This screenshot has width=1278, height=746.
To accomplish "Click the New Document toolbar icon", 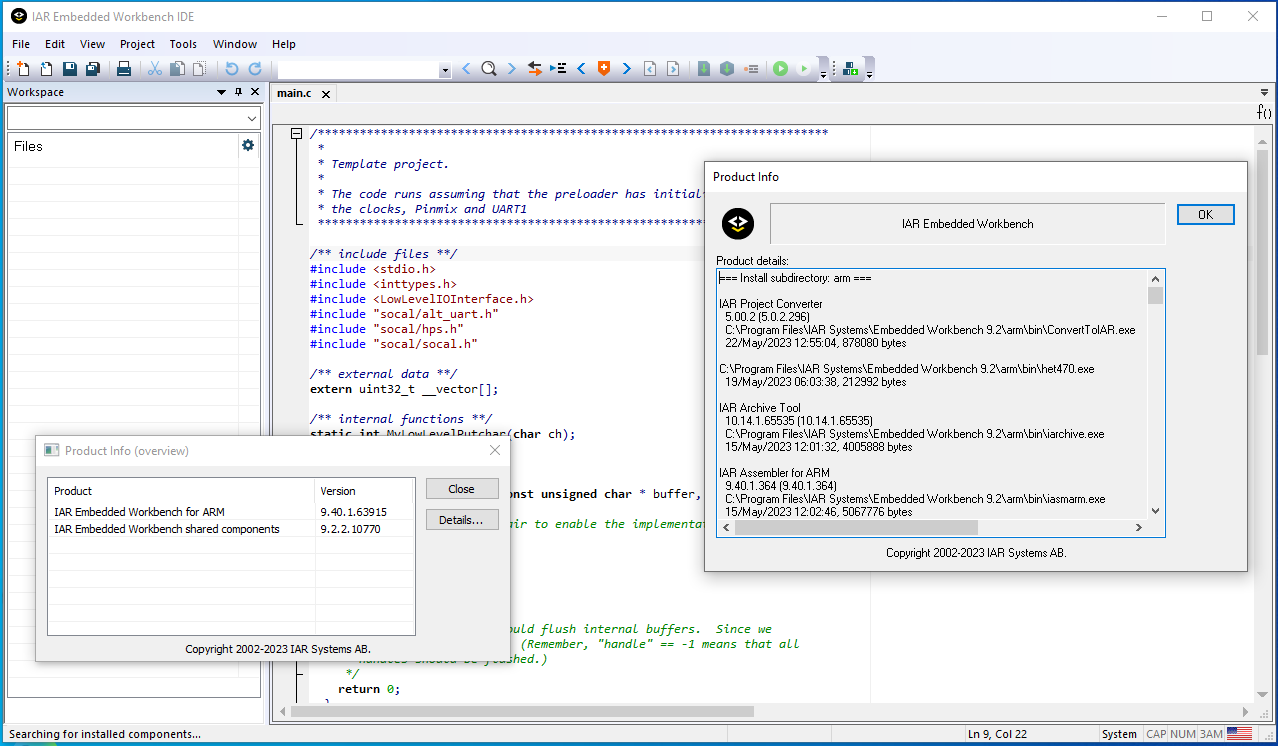I will [x=24, y=69].
